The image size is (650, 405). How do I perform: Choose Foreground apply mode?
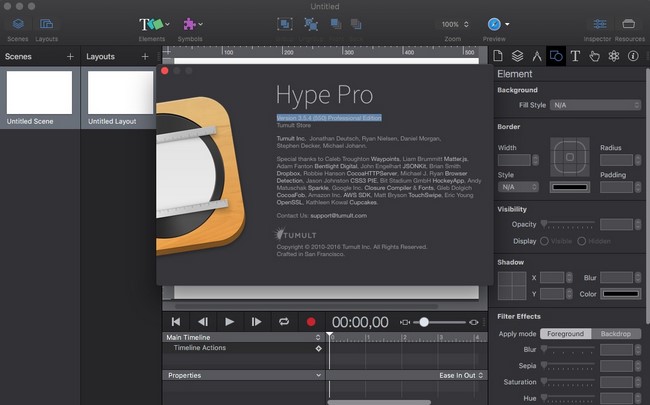coord(565,334)
